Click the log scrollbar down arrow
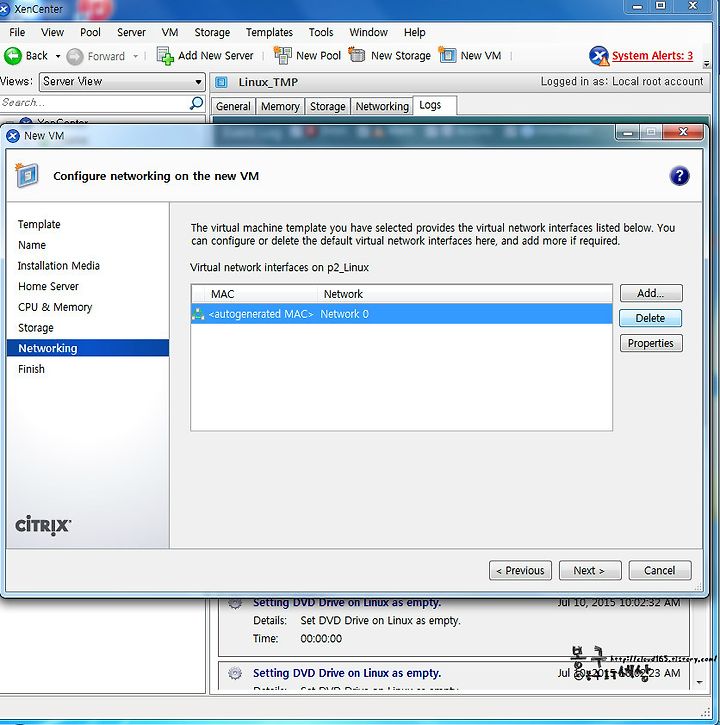This screenshot has width=720, height=725. click(x=699, y=682)
